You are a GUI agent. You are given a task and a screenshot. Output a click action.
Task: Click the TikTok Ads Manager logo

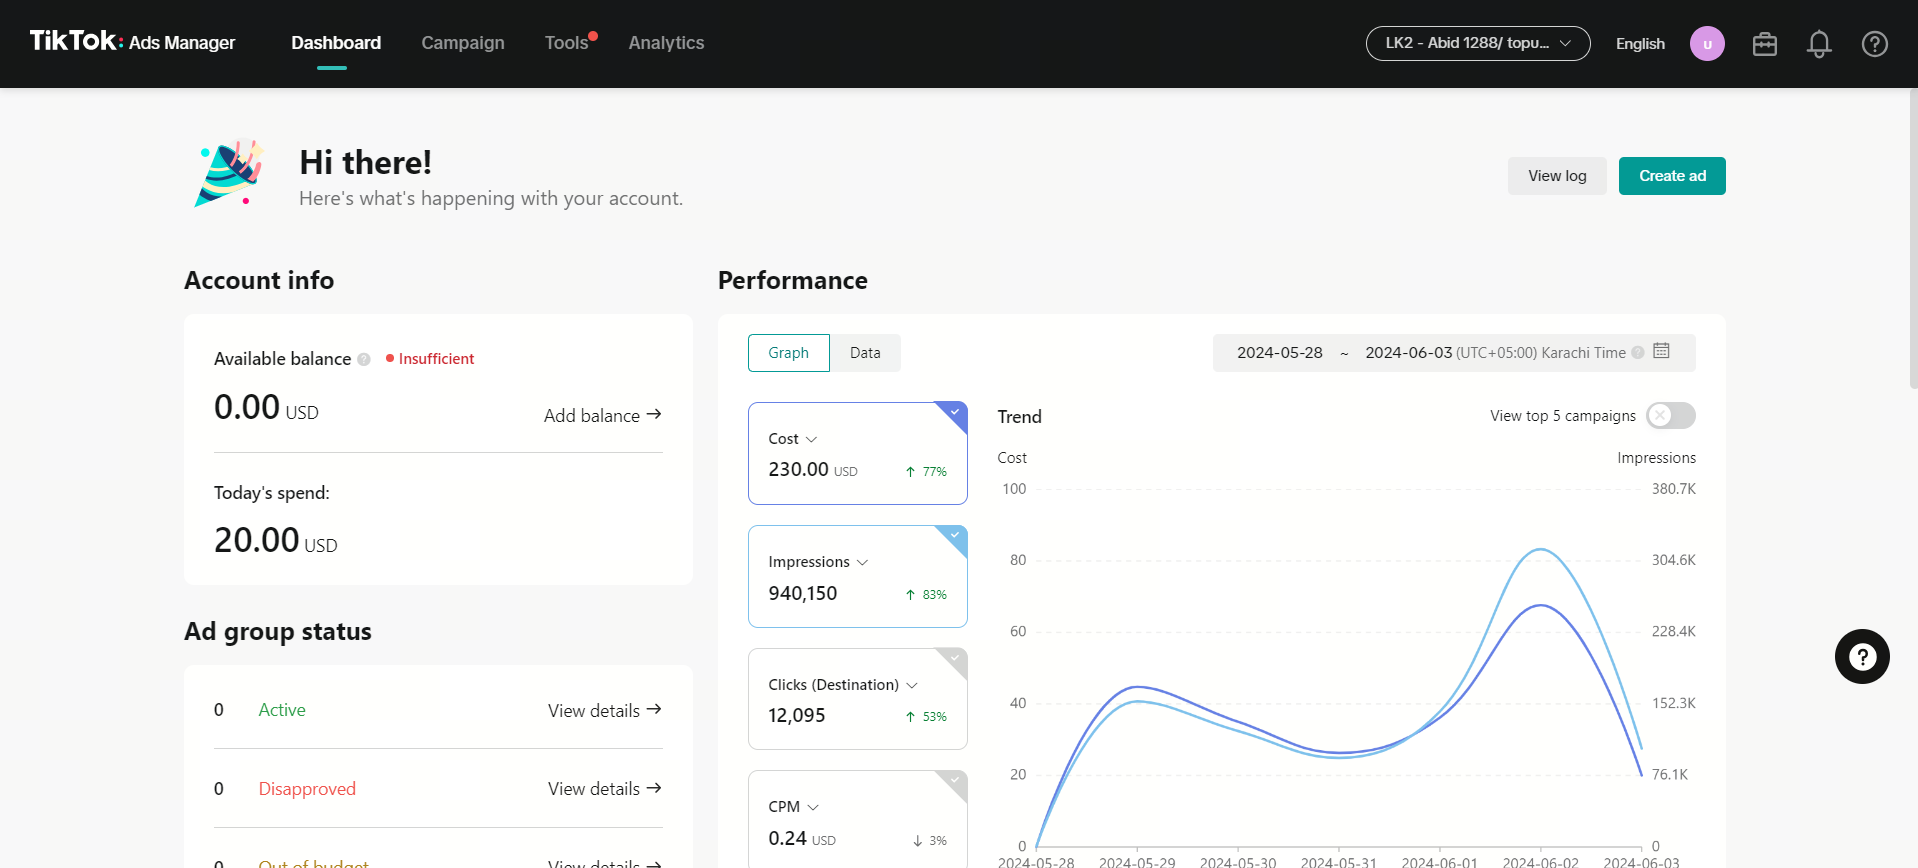pos(132,42)
